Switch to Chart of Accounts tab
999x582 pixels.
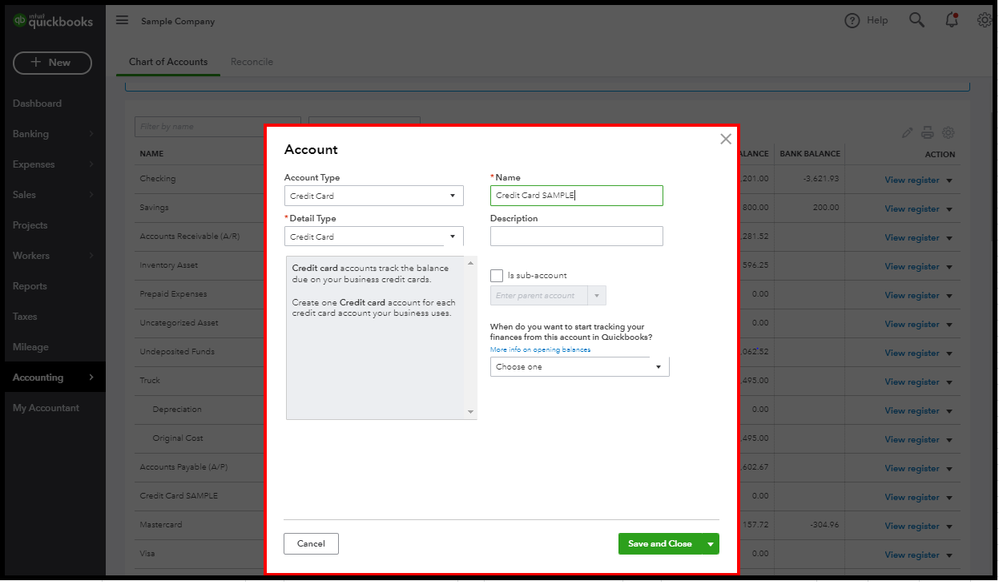(x=168, y=62)
